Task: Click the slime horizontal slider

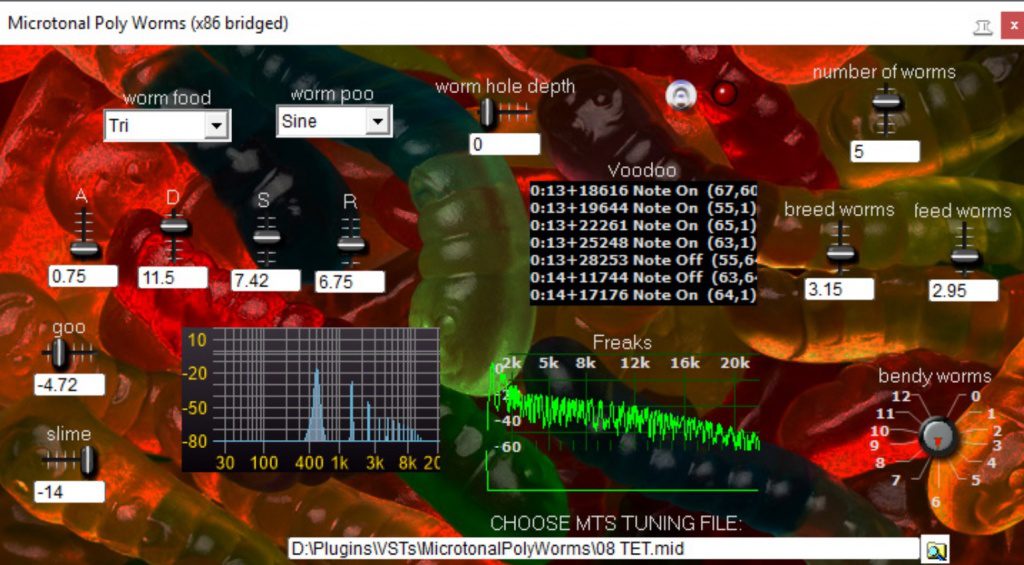Action: 69,460
